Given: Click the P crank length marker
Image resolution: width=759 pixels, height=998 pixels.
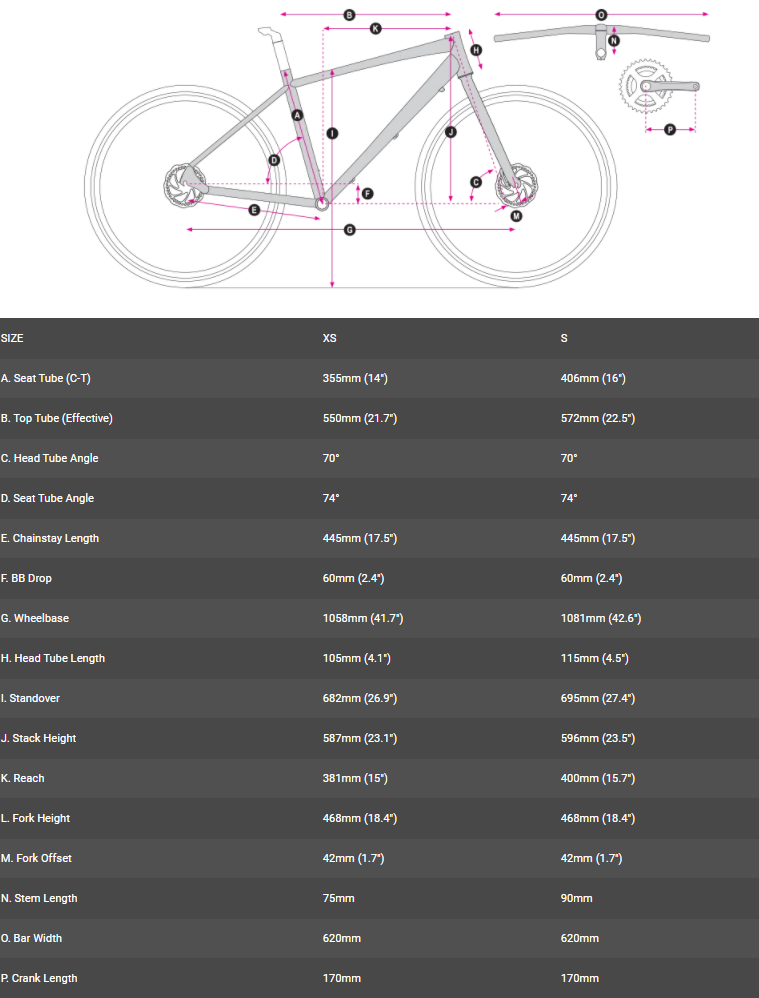Looking at the screenshot, I should (670, 129).
